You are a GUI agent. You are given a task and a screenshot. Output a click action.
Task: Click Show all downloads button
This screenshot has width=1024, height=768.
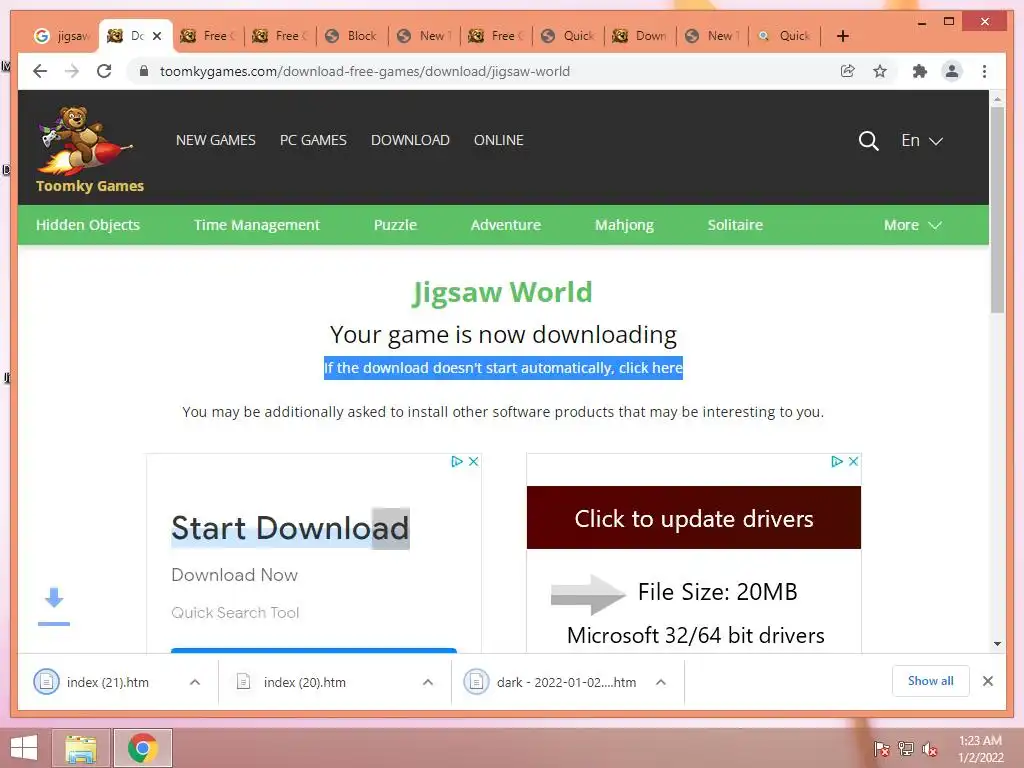[x=931, y=681]
